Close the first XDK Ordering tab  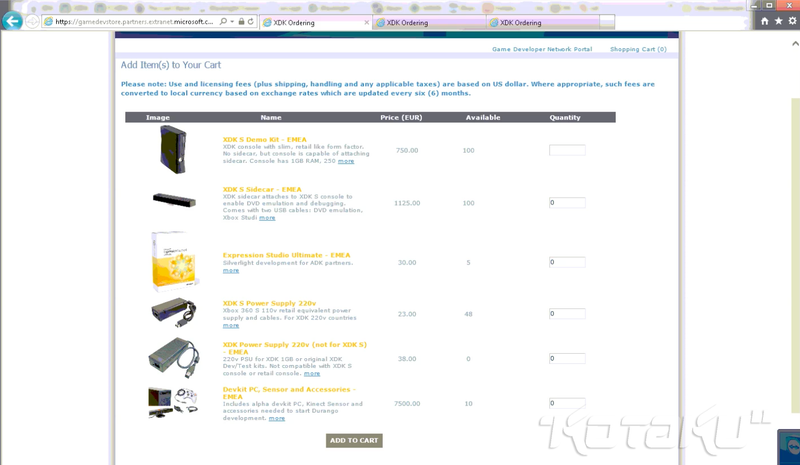pyautogui.click(x=366, y=22)
